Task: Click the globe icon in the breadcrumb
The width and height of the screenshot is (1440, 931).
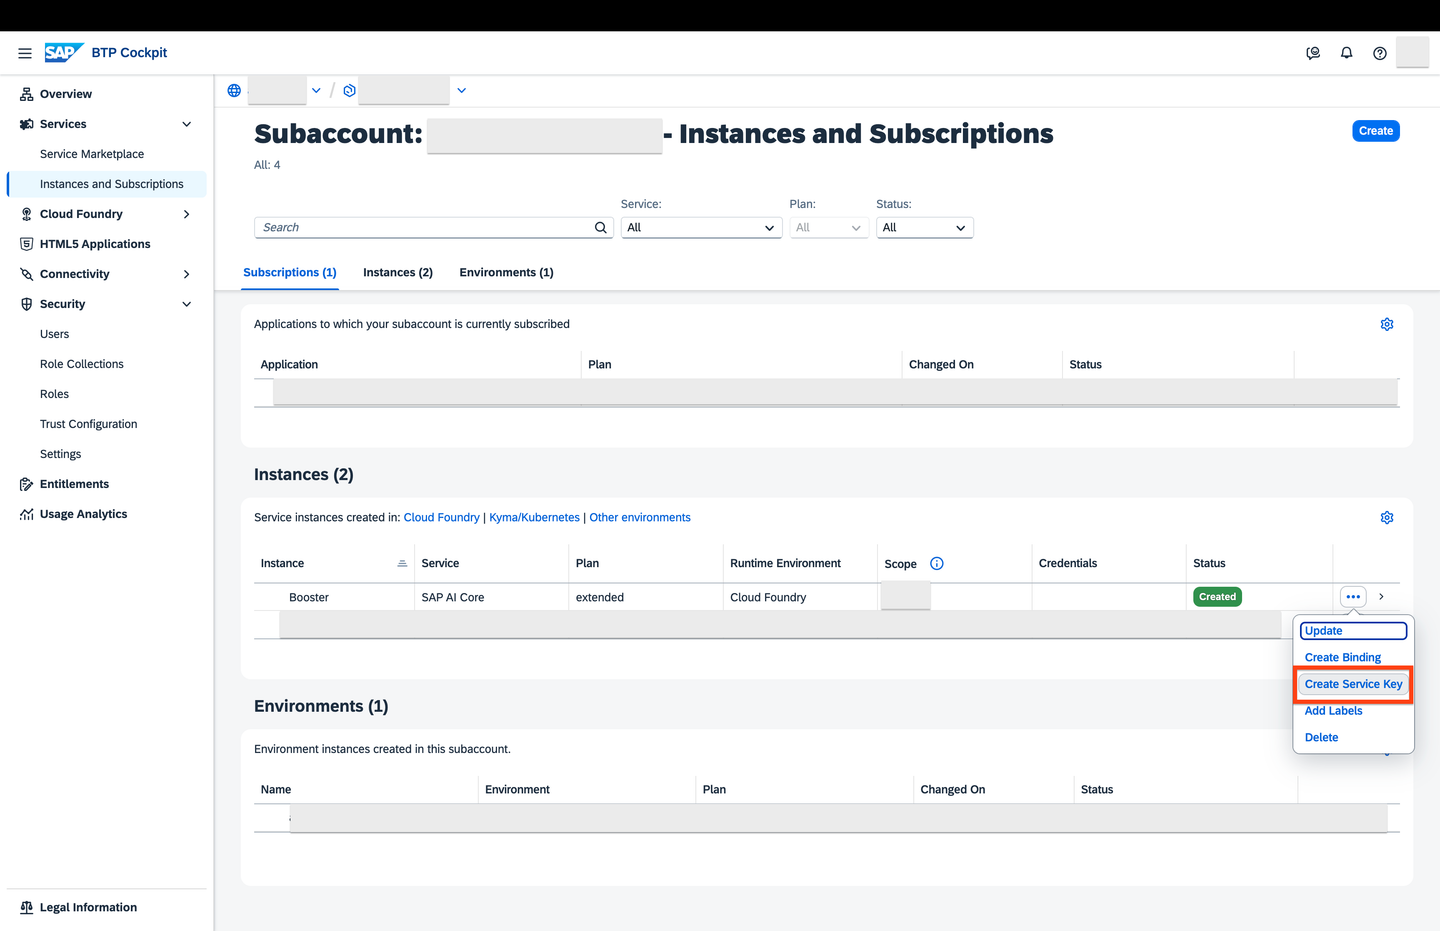Action: [234, 90]
